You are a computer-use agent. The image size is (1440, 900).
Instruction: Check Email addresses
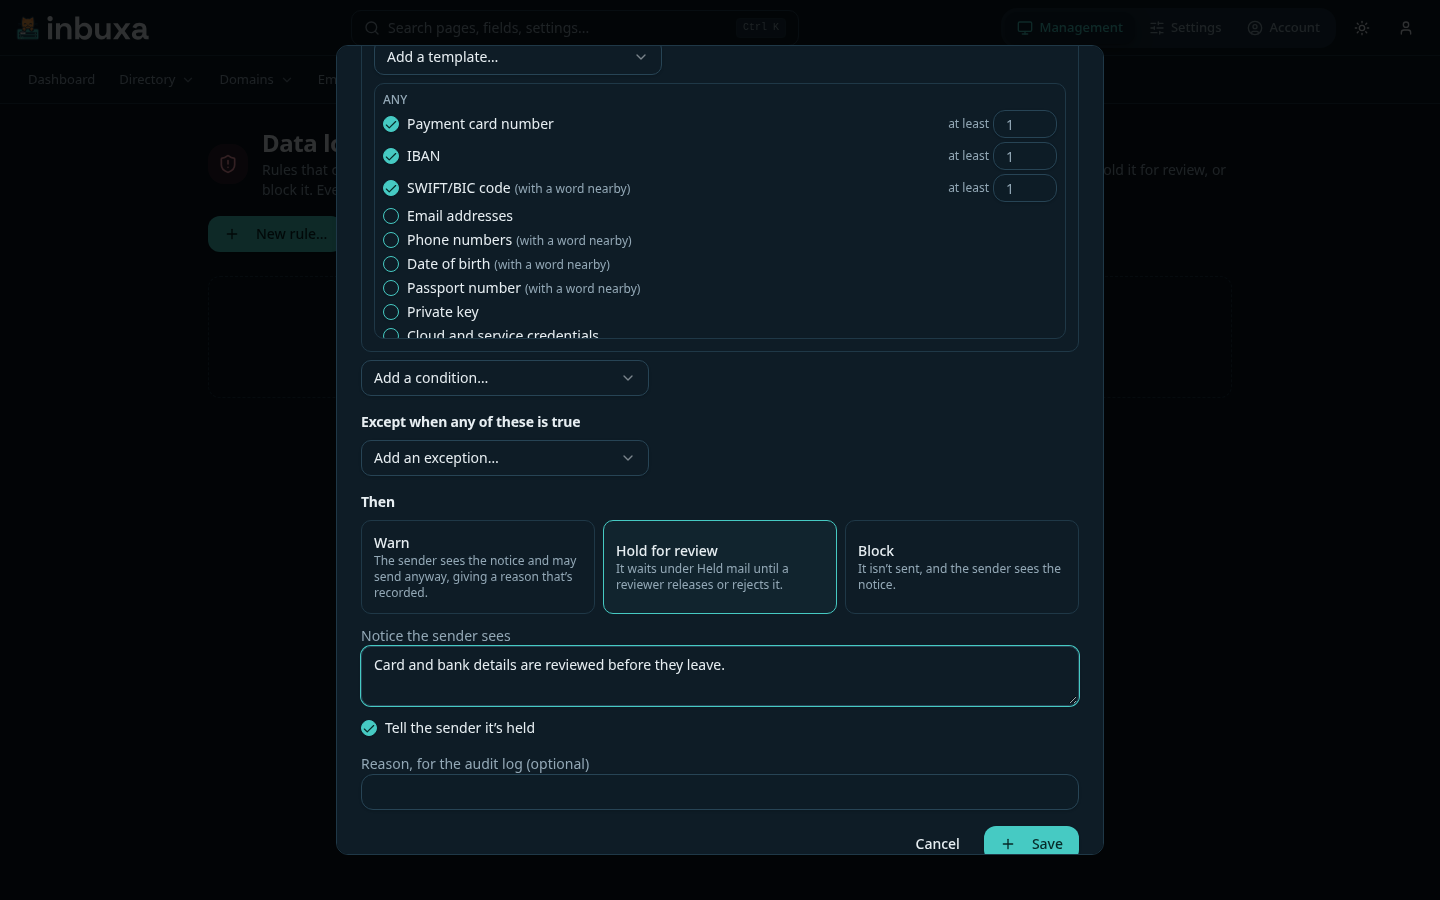point(391,216)
